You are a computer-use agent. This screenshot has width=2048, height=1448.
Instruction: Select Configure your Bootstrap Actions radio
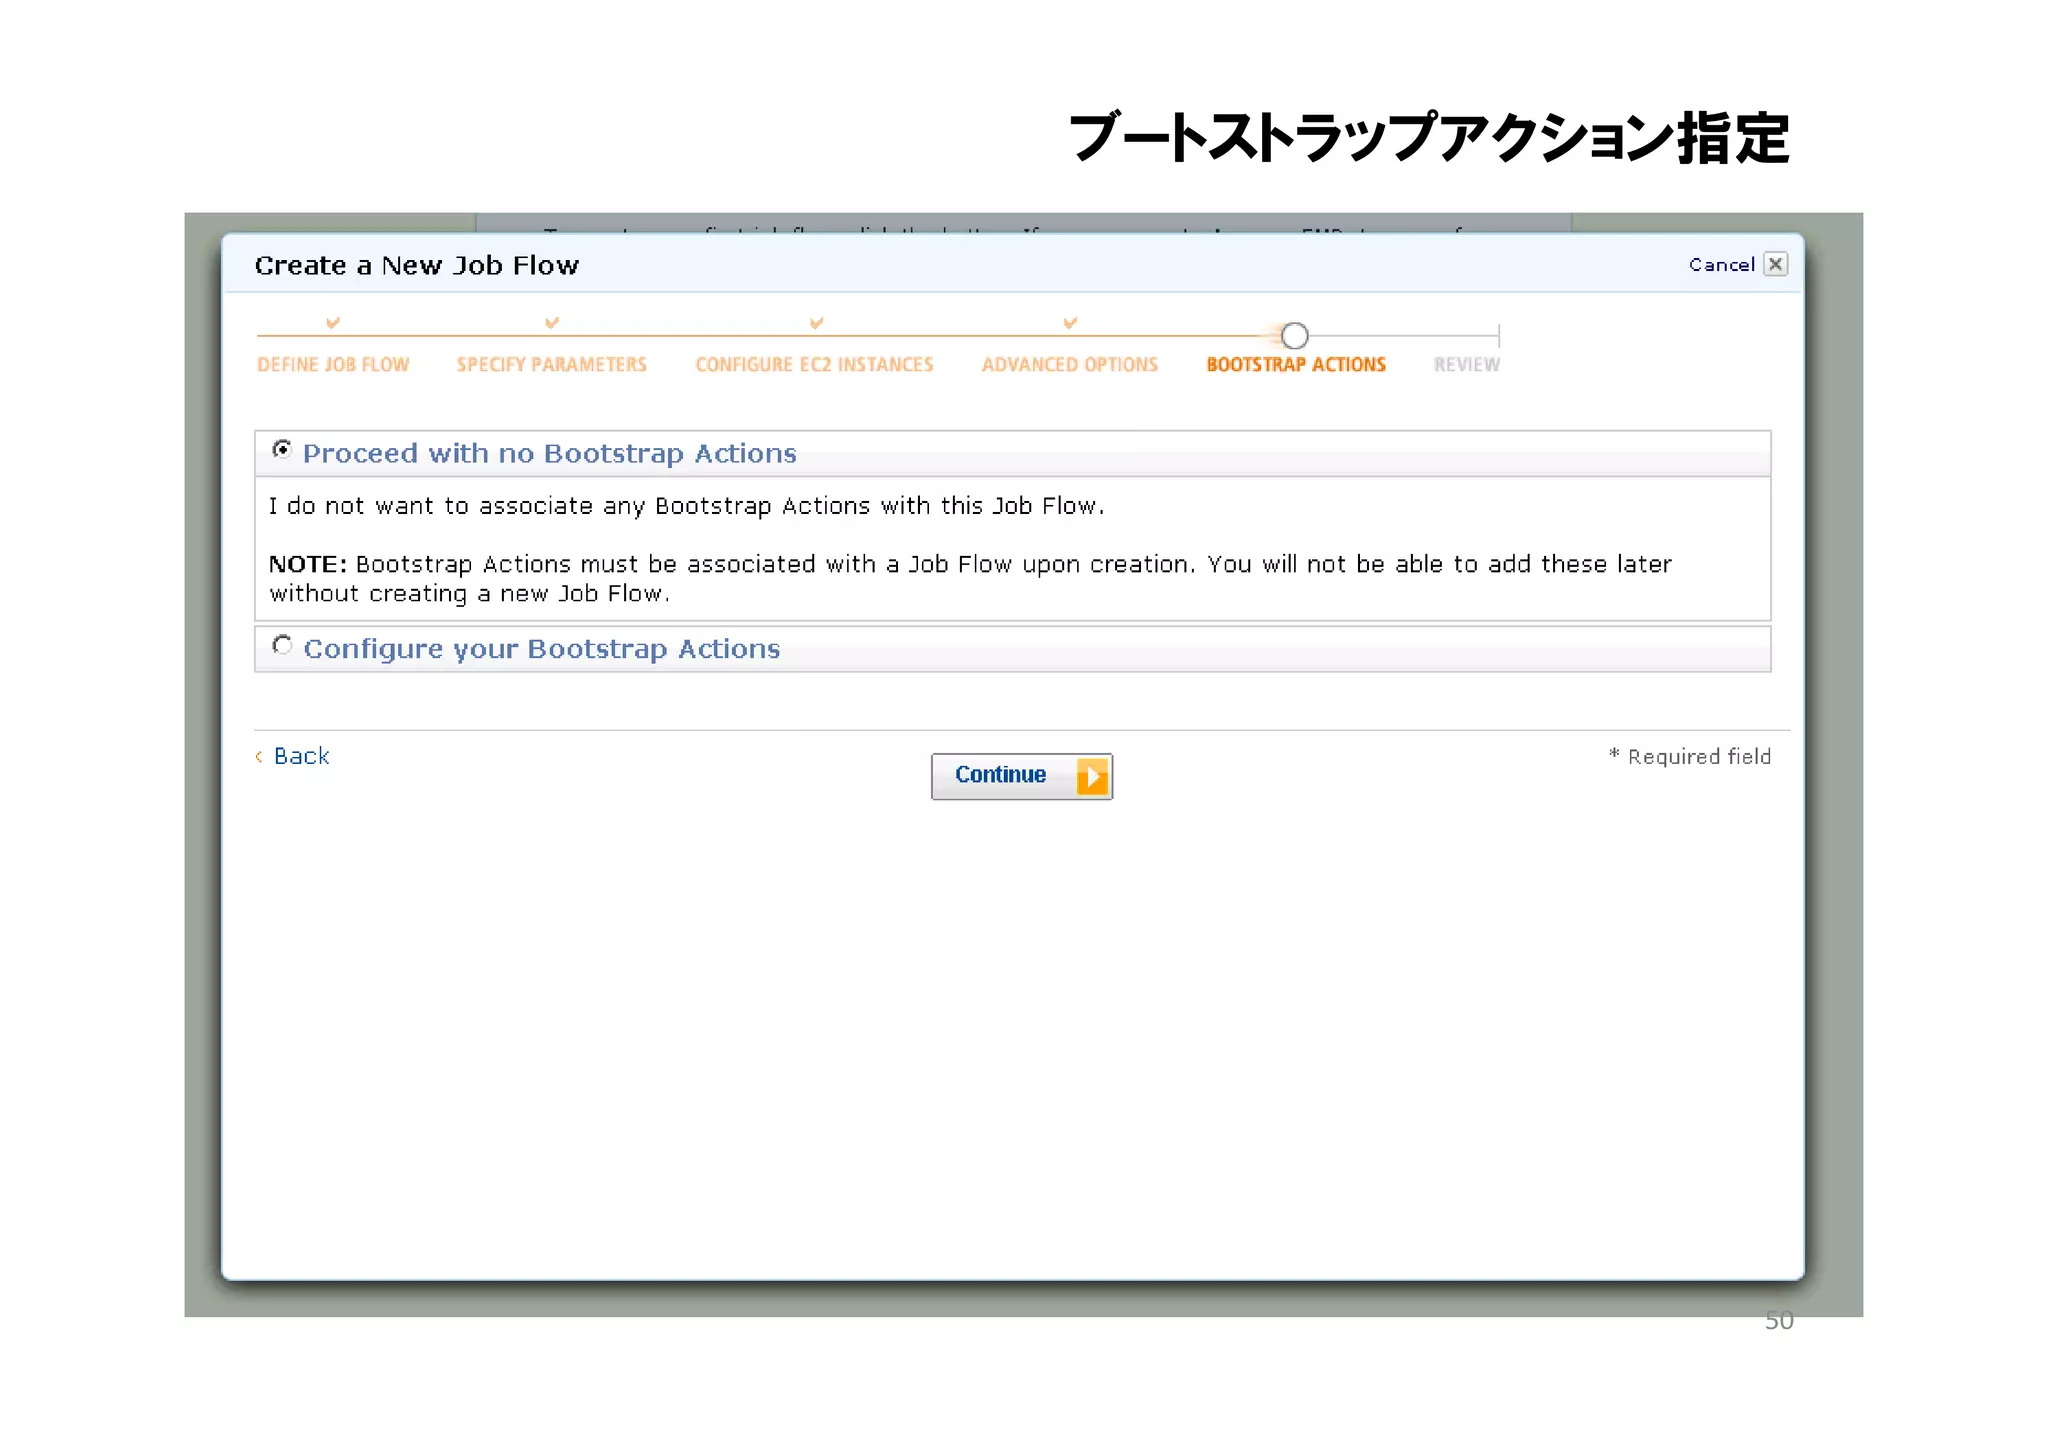(283, 646)
